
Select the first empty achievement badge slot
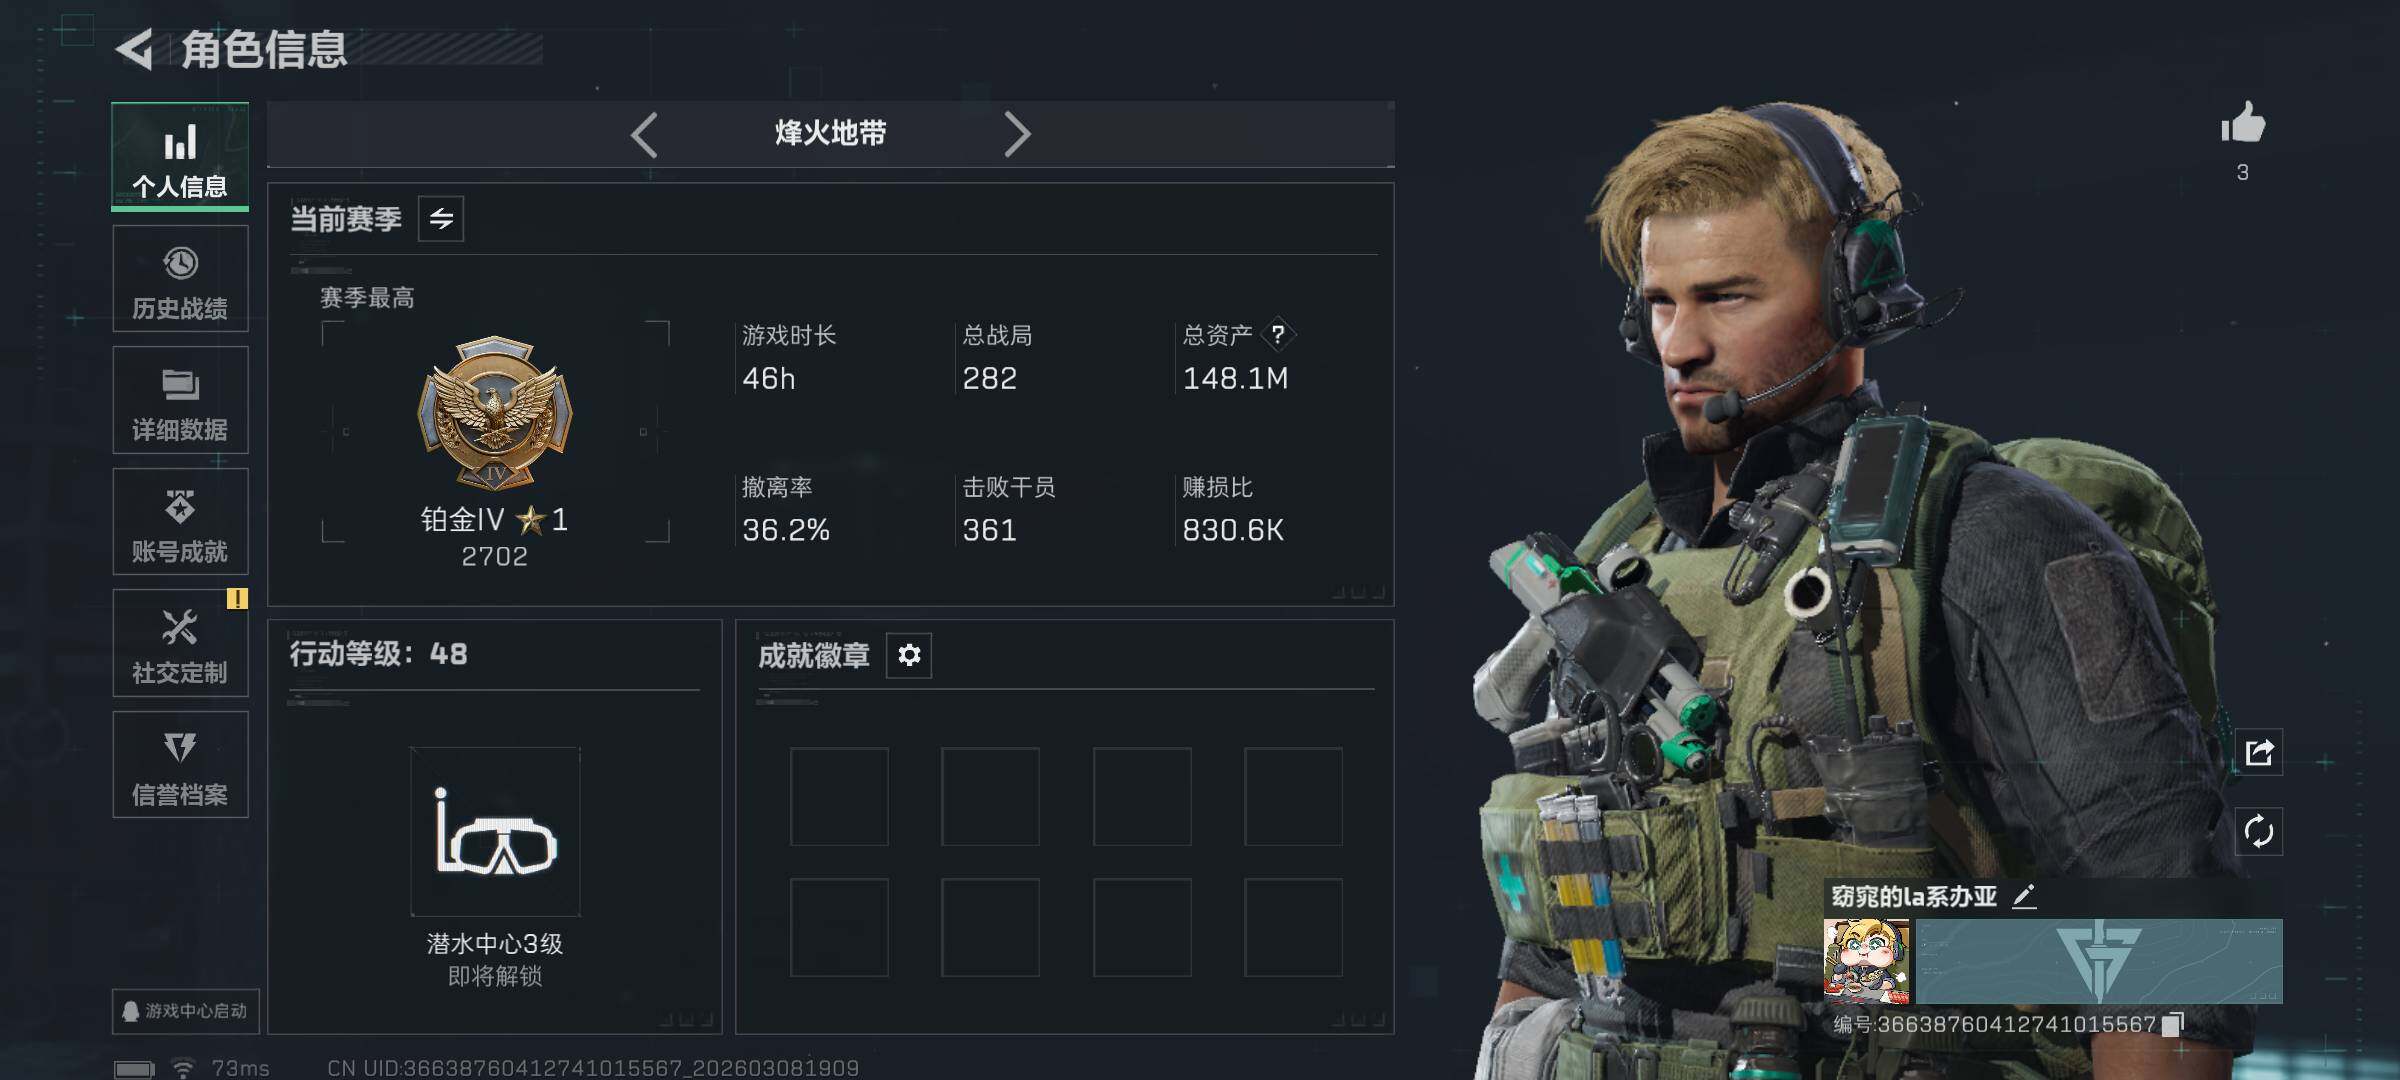coord(839,796)
